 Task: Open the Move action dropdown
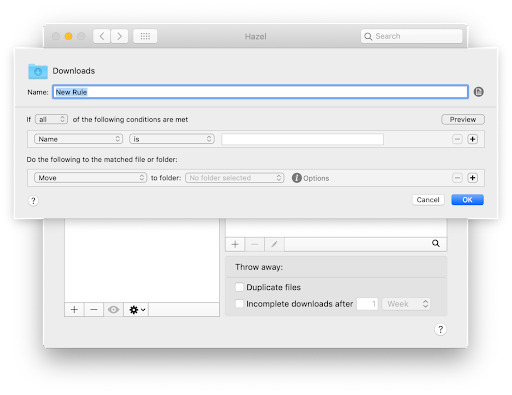click(90, 178)
